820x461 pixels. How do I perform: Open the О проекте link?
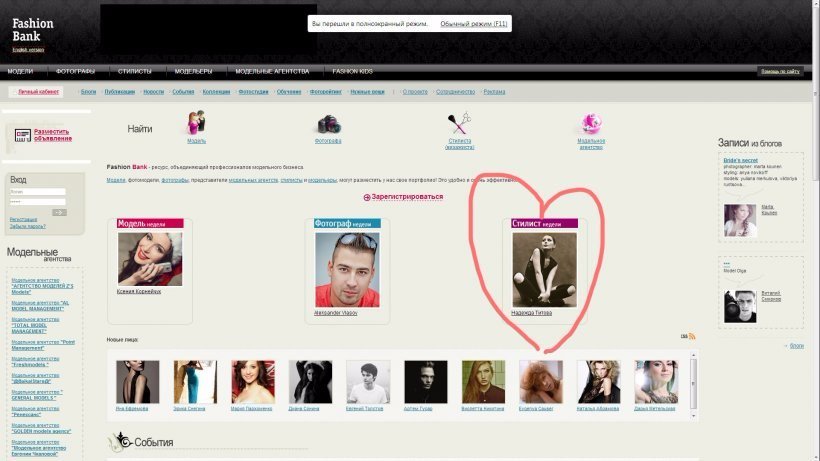click(415, 91)
